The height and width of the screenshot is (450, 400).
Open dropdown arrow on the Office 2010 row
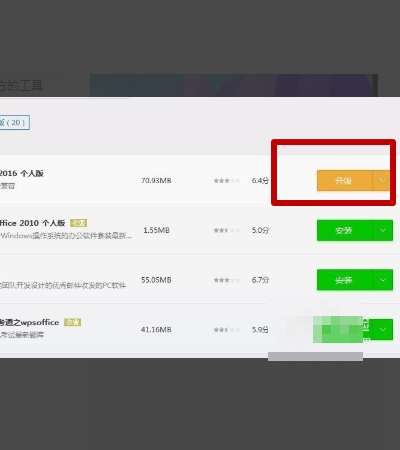383,230
